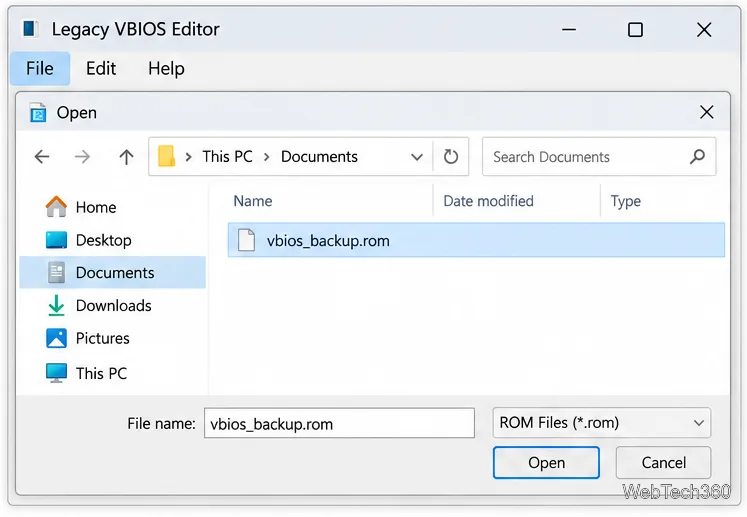747x517 pixels.
Task: Click the folder icon in address bar
Action: point(166,156)
